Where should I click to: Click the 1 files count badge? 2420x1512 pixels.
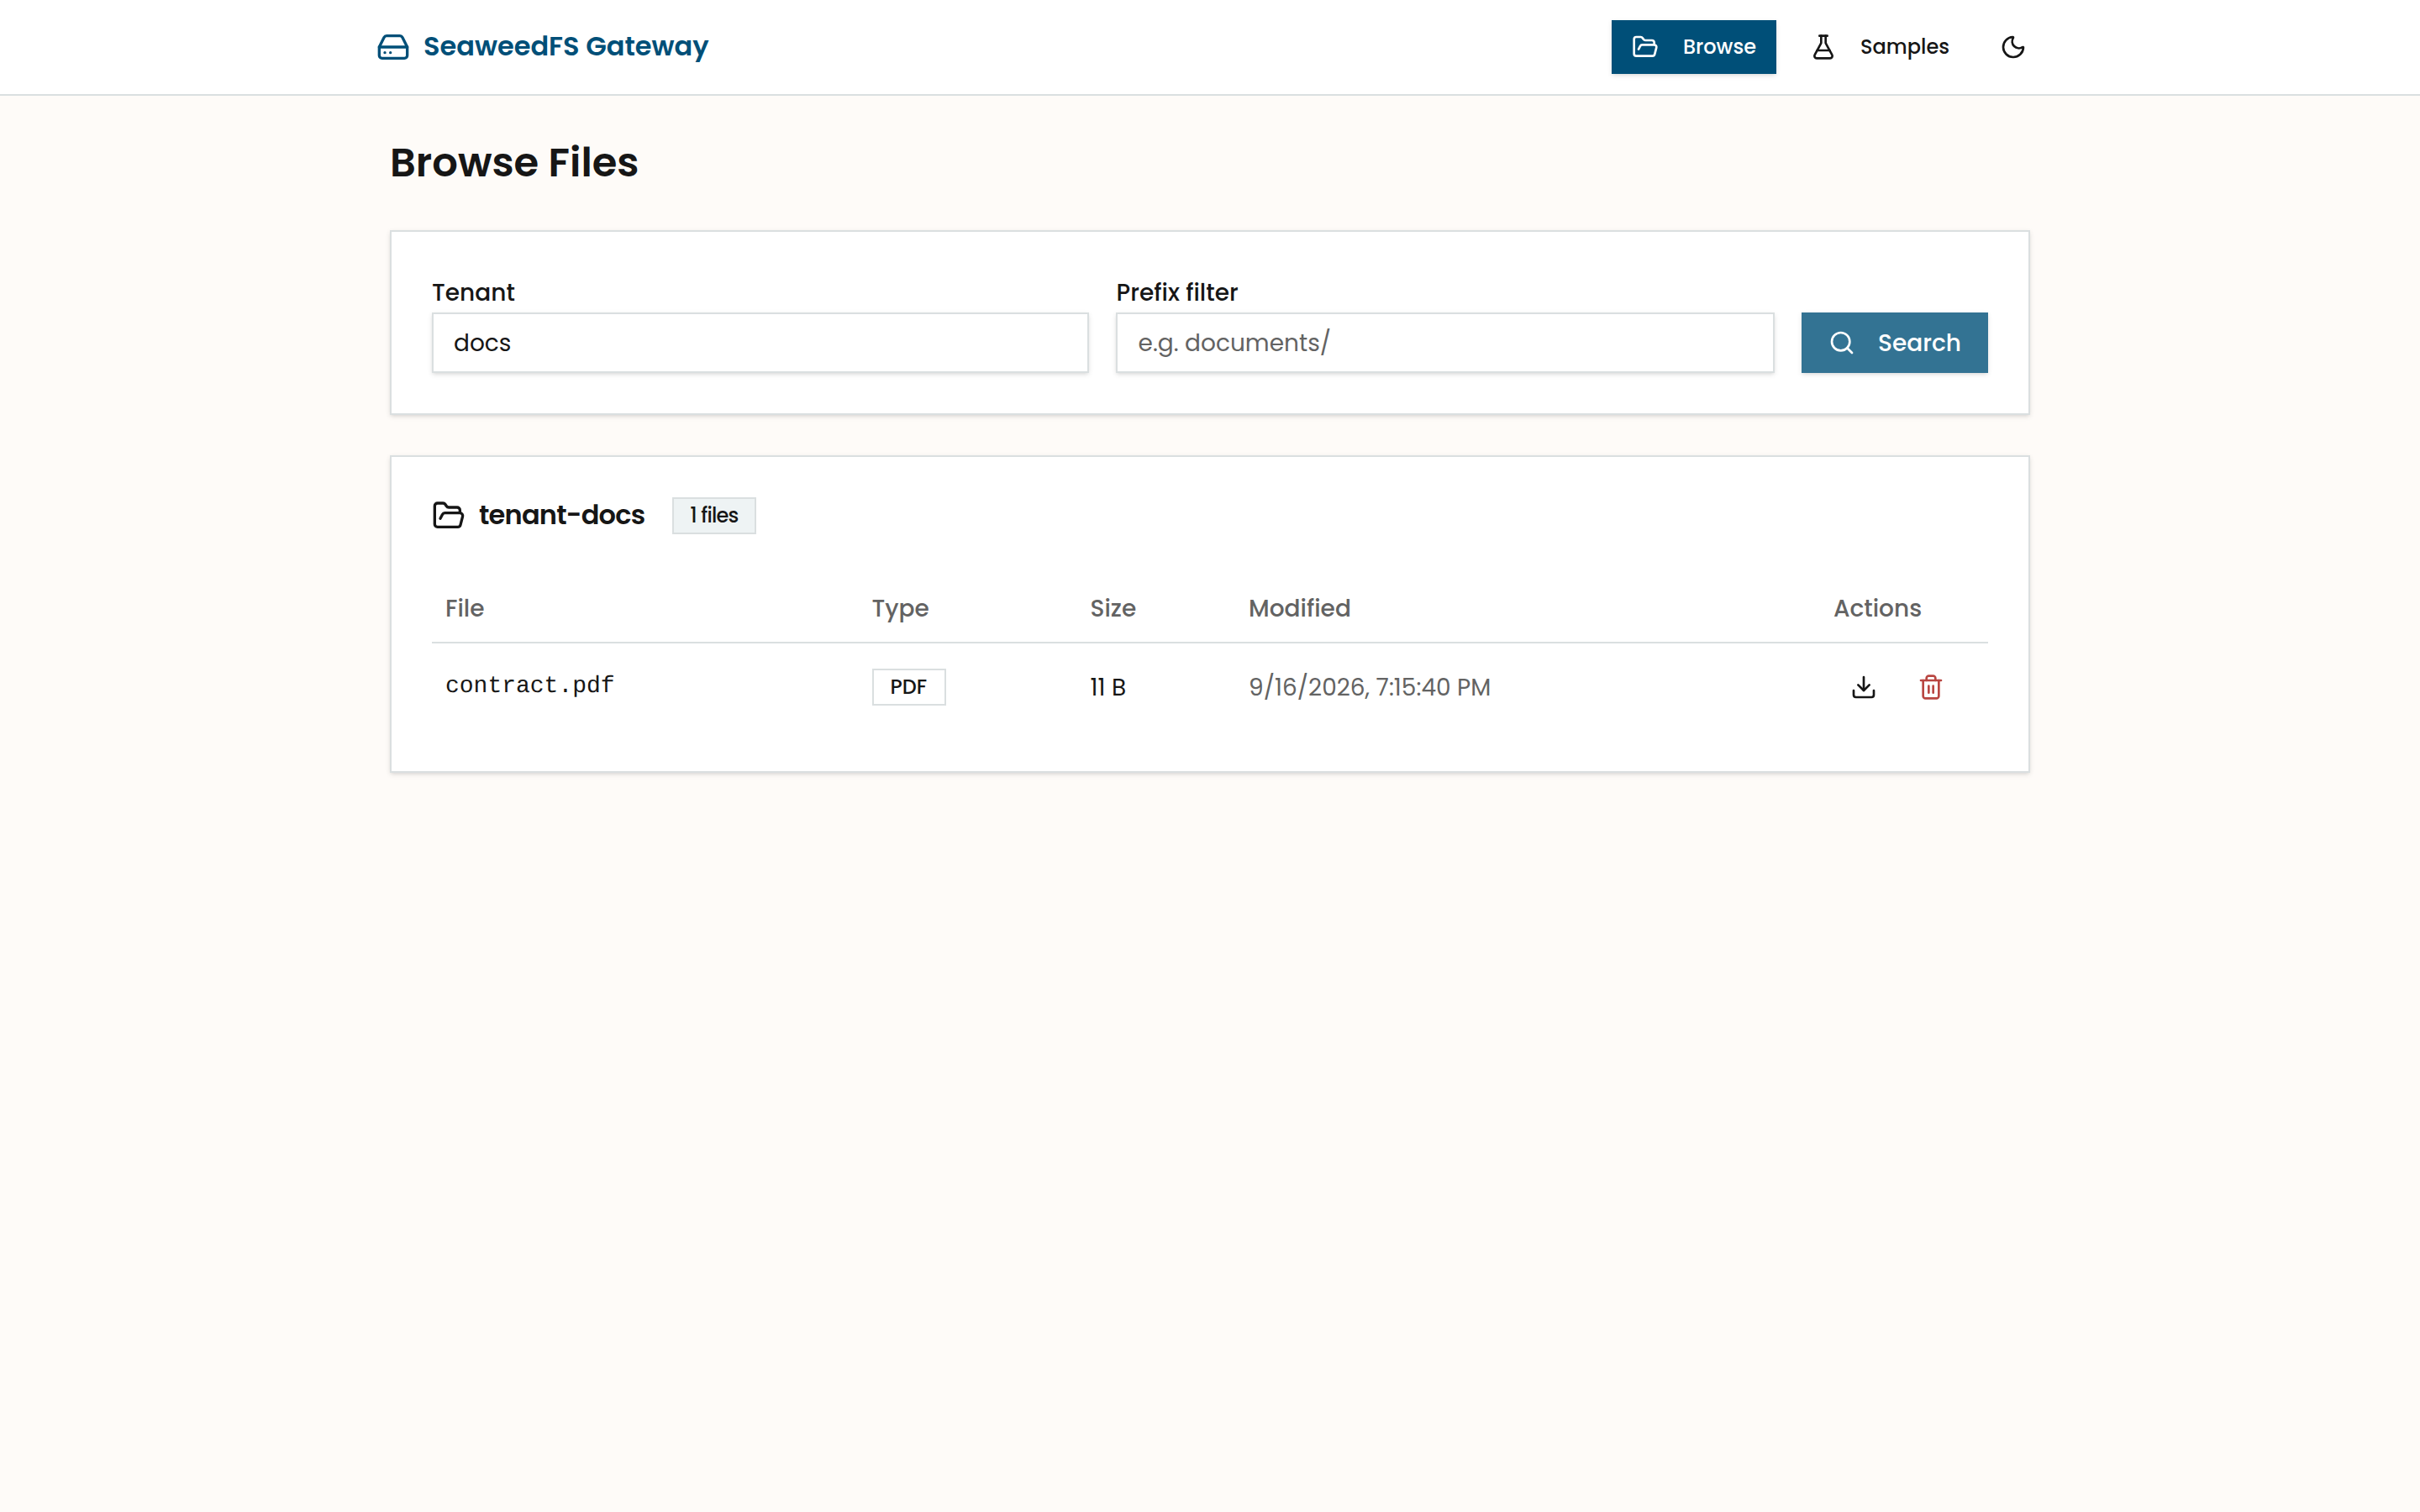[x=714, y=515]
